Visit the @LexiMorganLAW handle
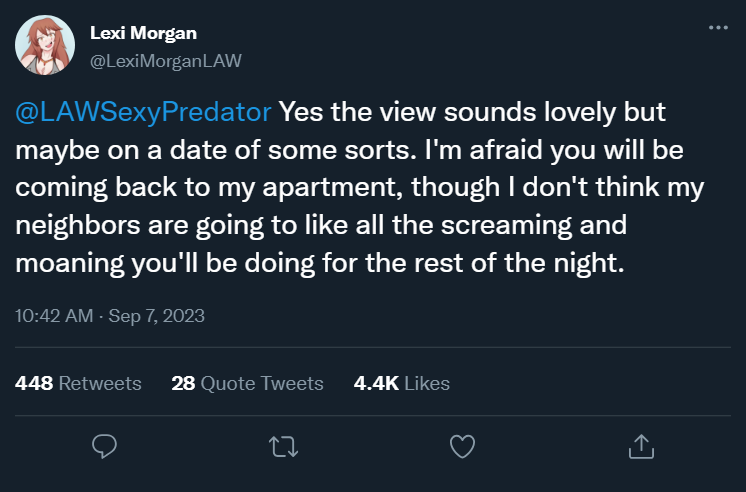Viewport: 746px width, 492px height. click(x=166, y=60)
